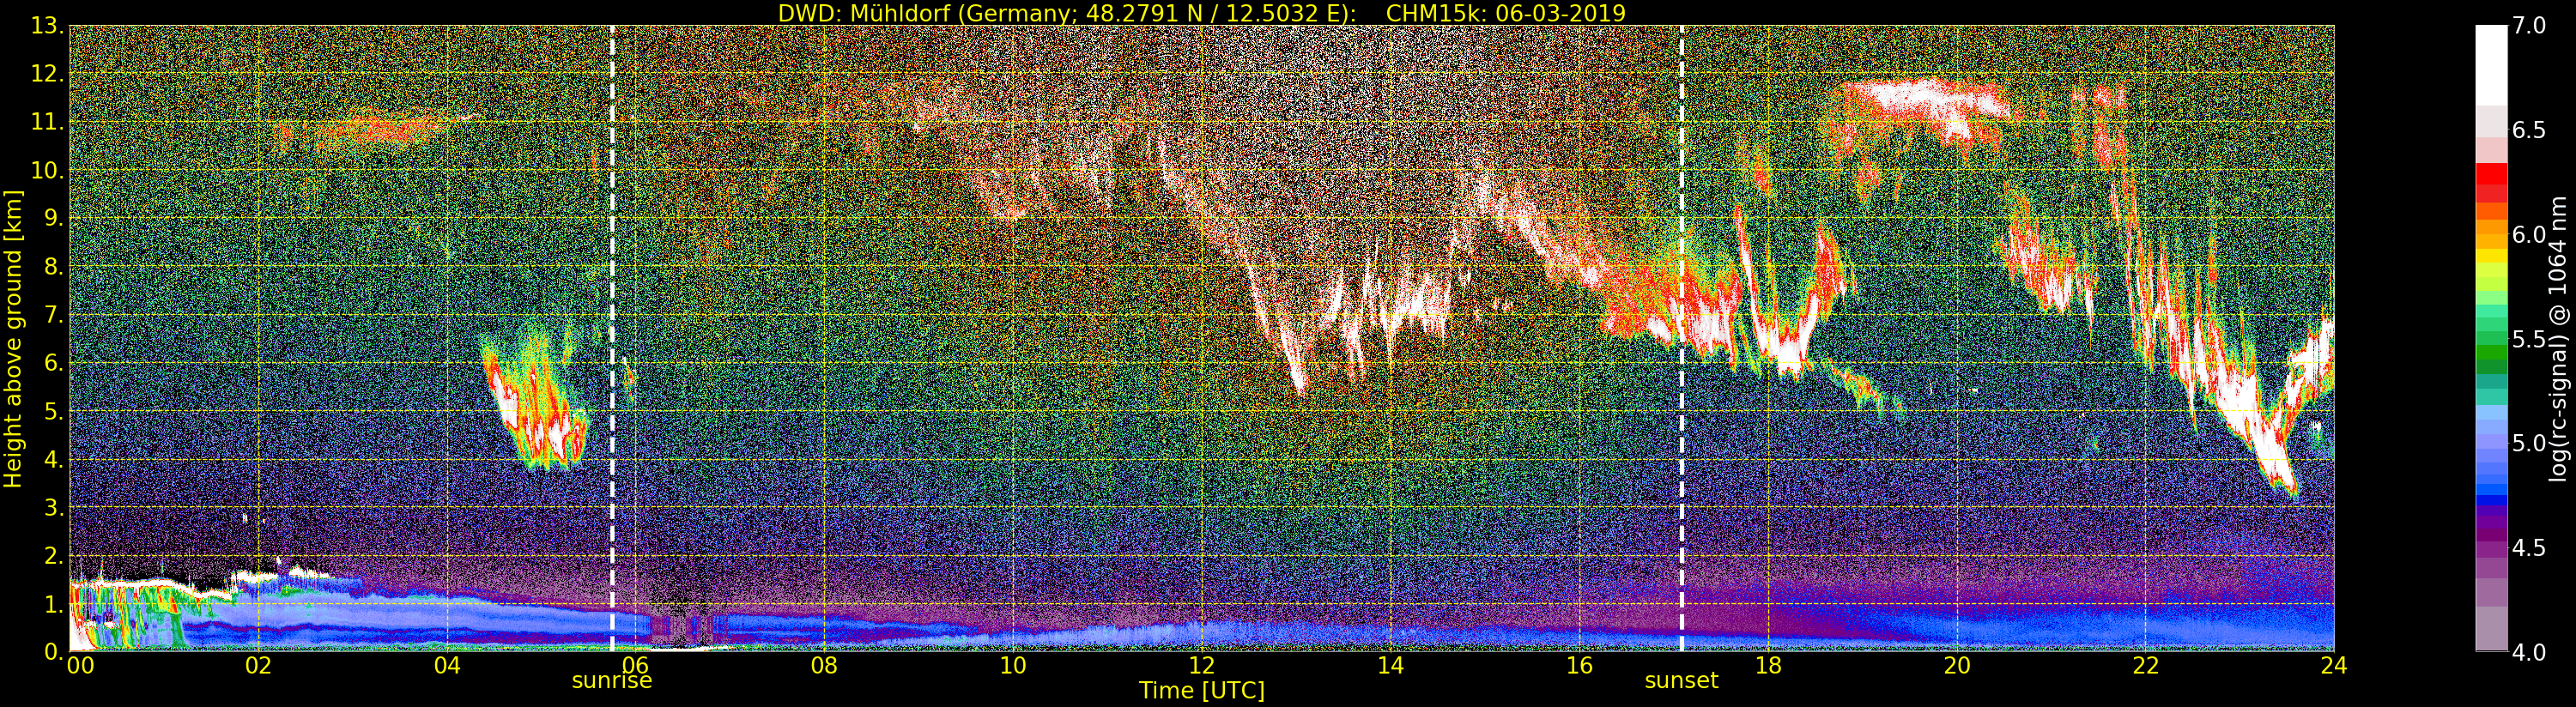Click the colorbar tick value '7.0'
The height and width of the screenshot is (707, 2576).
pyautogui.click(x=2530, y=25)
